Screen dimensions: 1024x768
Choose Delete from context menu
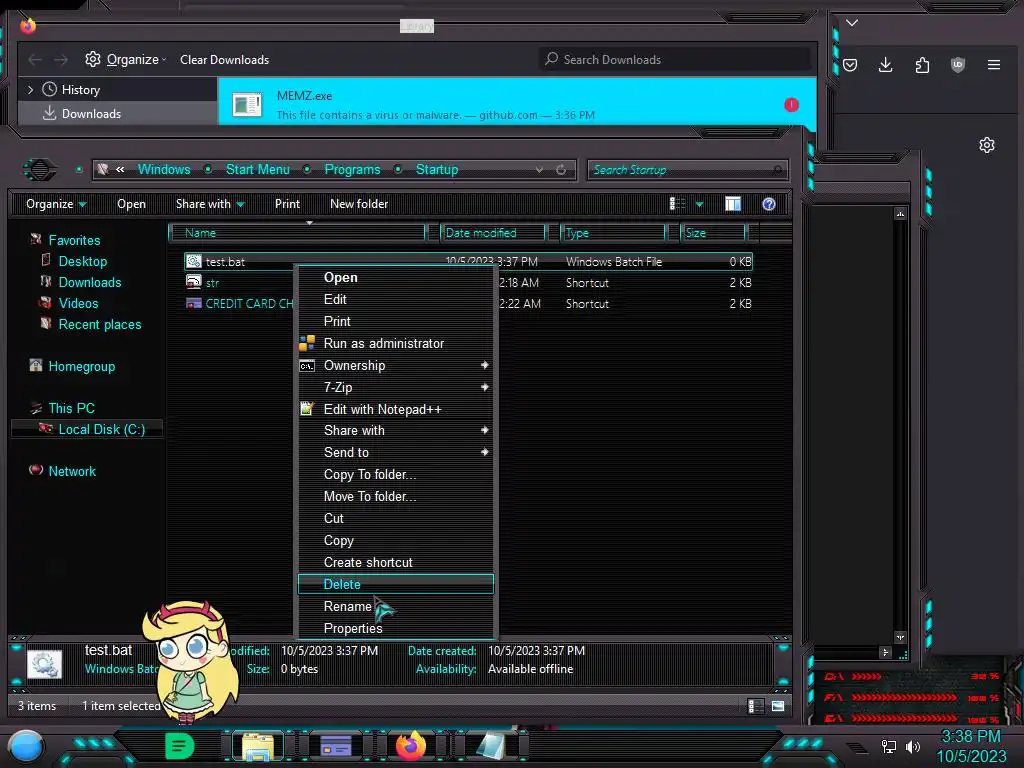pos(395,584)
